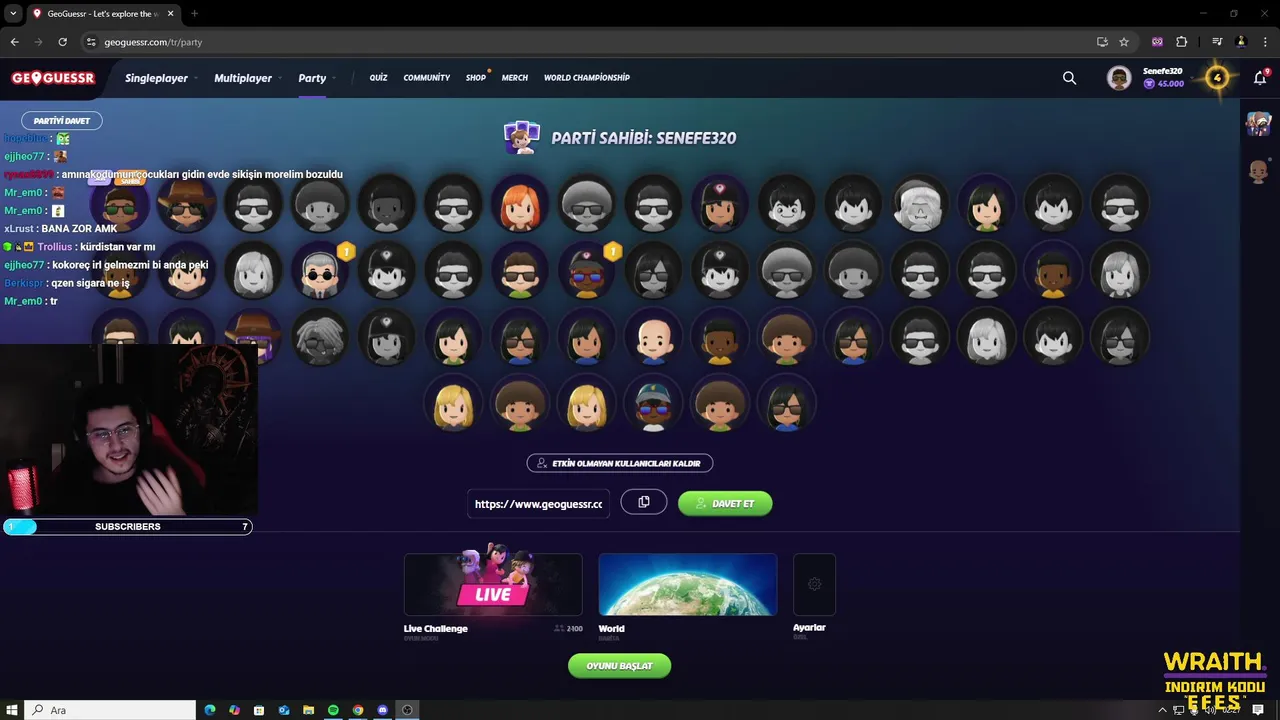The height and width of the screenshot is (720, 1280).
Task: Open the tab search dropdown
Action: [x=13, y=14]
